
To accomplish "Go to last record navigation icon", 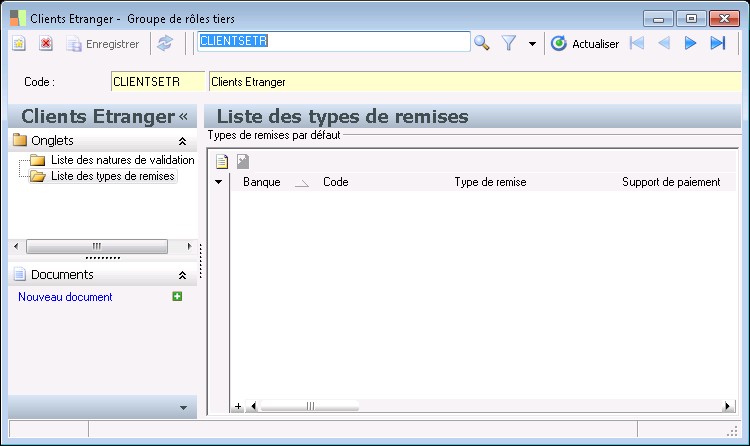I will pos(717,44).
